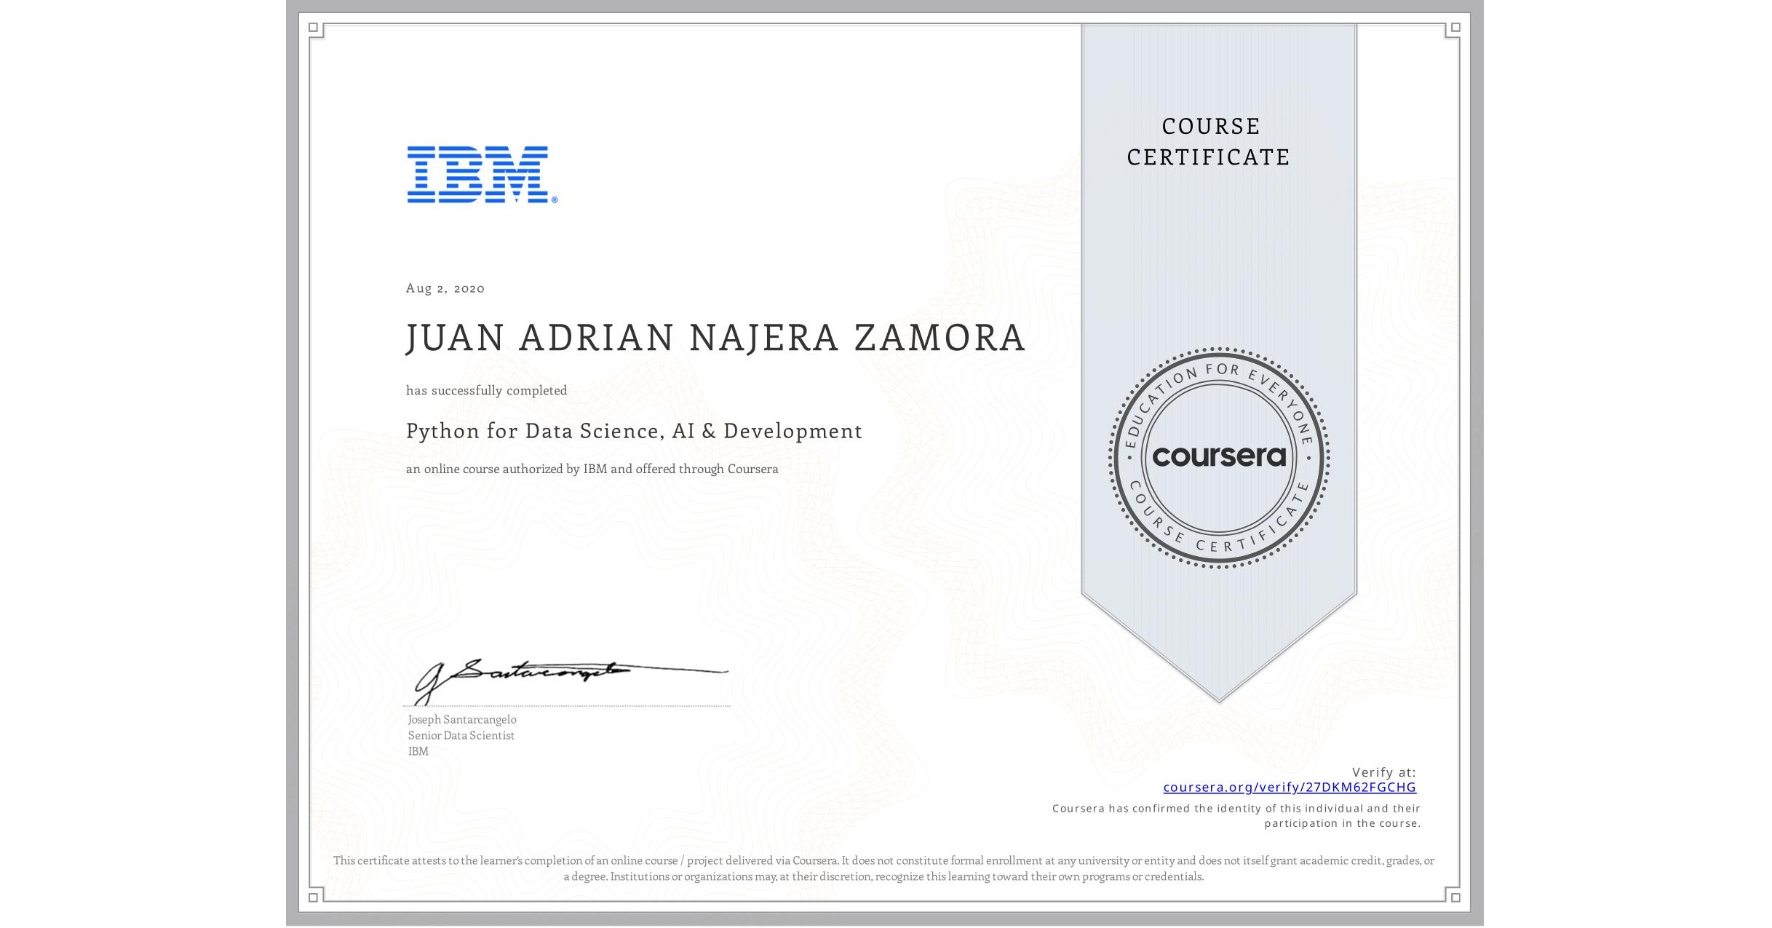Open the coursera.org/verify/27DKM62FGCHG link
This screenshot has width=1772, height=928.
(1290, 788)
